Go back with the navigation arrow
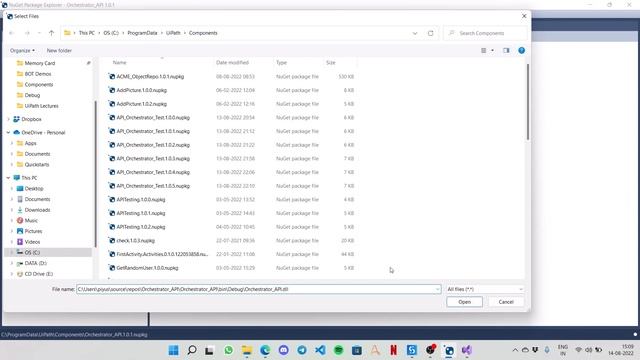Screen dimensions: 640x360 pos(12,33)
